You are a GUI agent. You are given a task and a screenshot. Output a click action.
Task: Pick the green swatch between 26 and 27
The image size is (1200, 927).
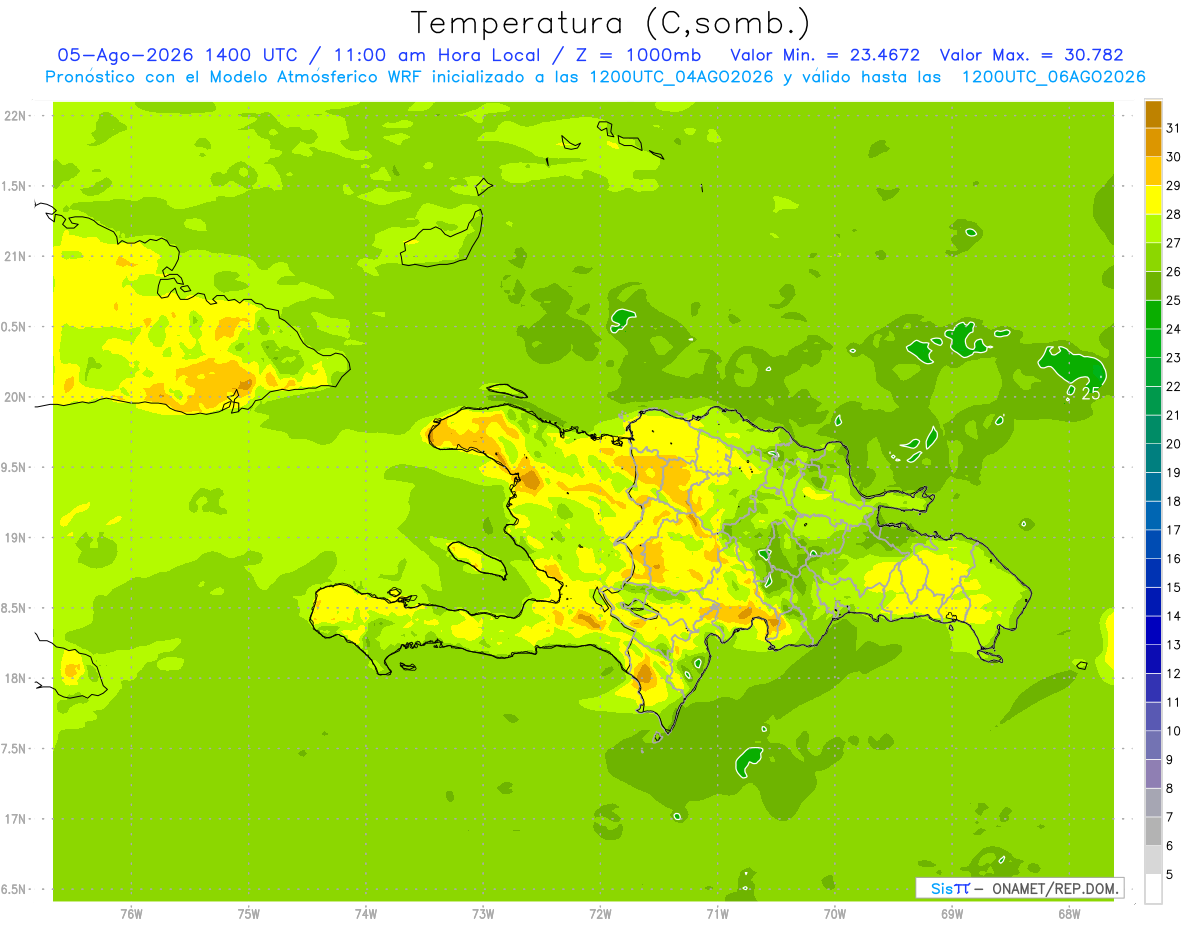1153,257
